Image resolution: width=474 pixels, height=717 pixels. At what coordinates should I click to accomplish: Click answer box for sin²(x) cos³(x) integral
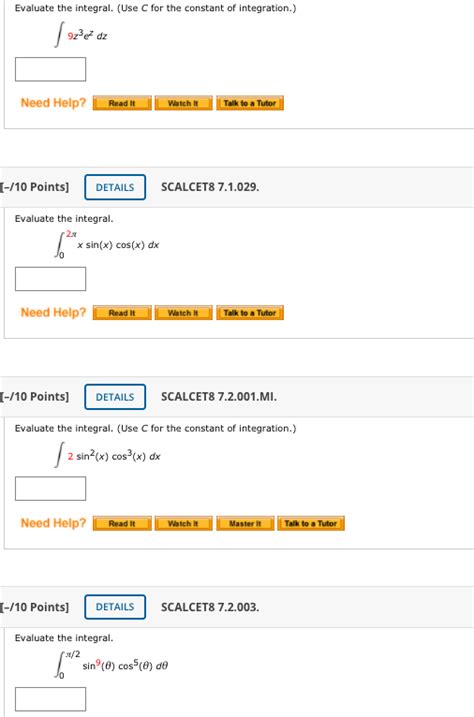point(50,488)
